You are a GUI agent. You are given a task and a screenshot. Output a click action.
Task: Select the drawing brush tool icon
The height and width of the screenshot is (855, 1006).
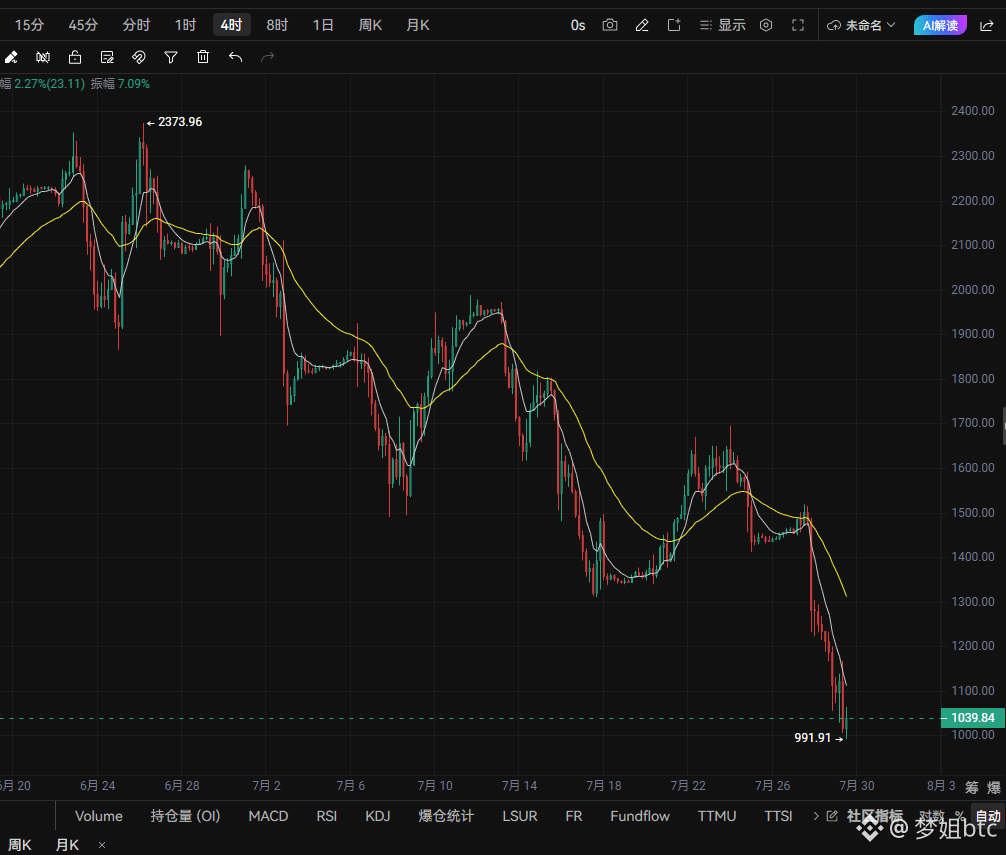[11, 58]
